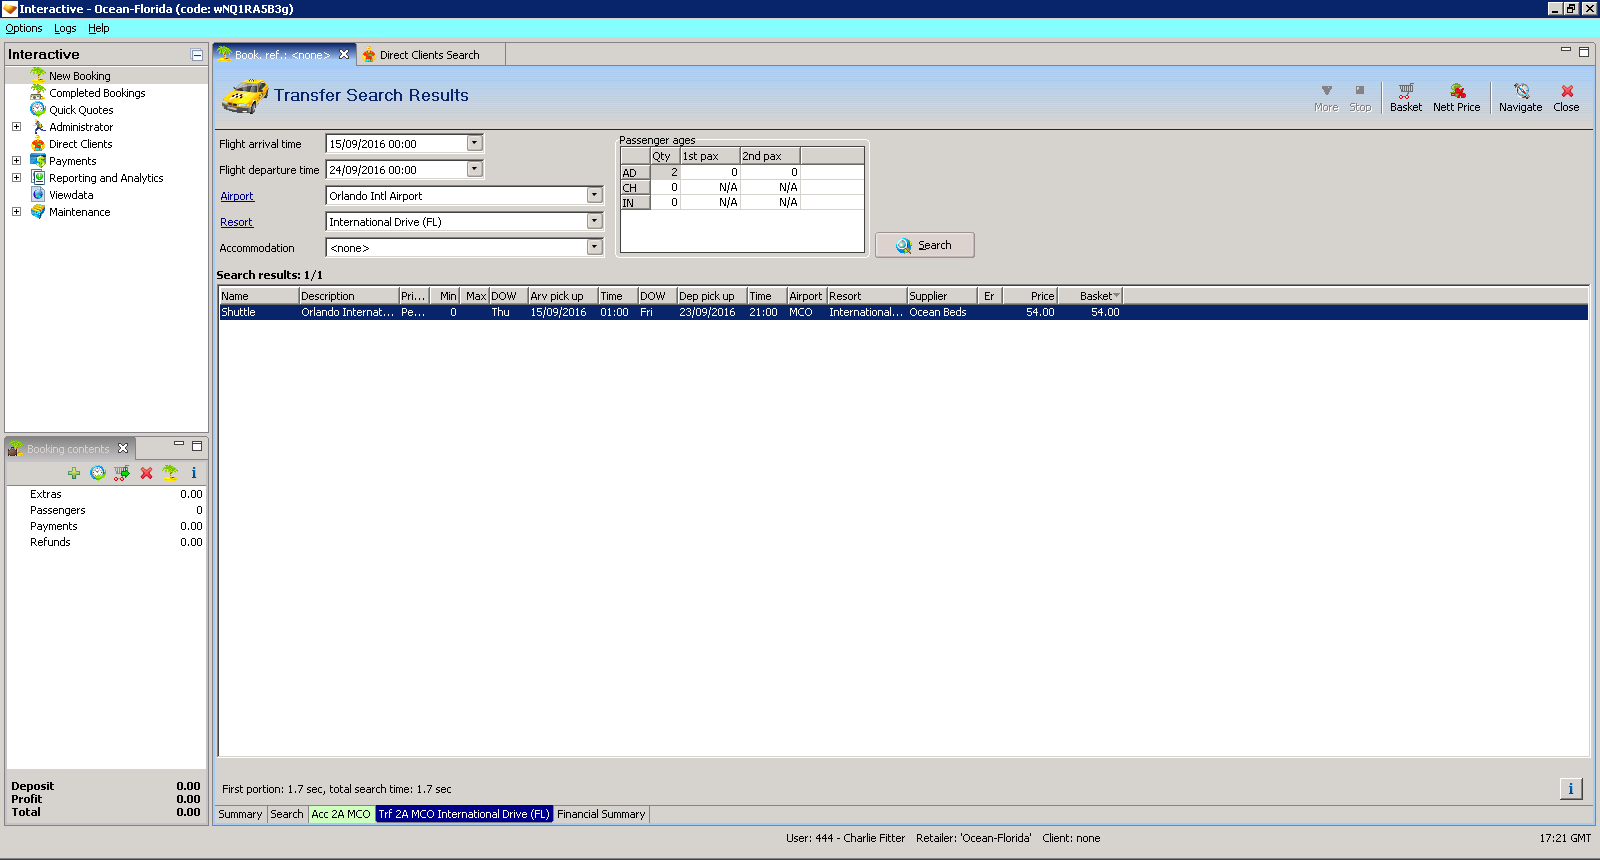This screenshot has height=860, width=1600.
Task: Collapse the Interactive panel with minus icon
Action: [x=197, y=55]
